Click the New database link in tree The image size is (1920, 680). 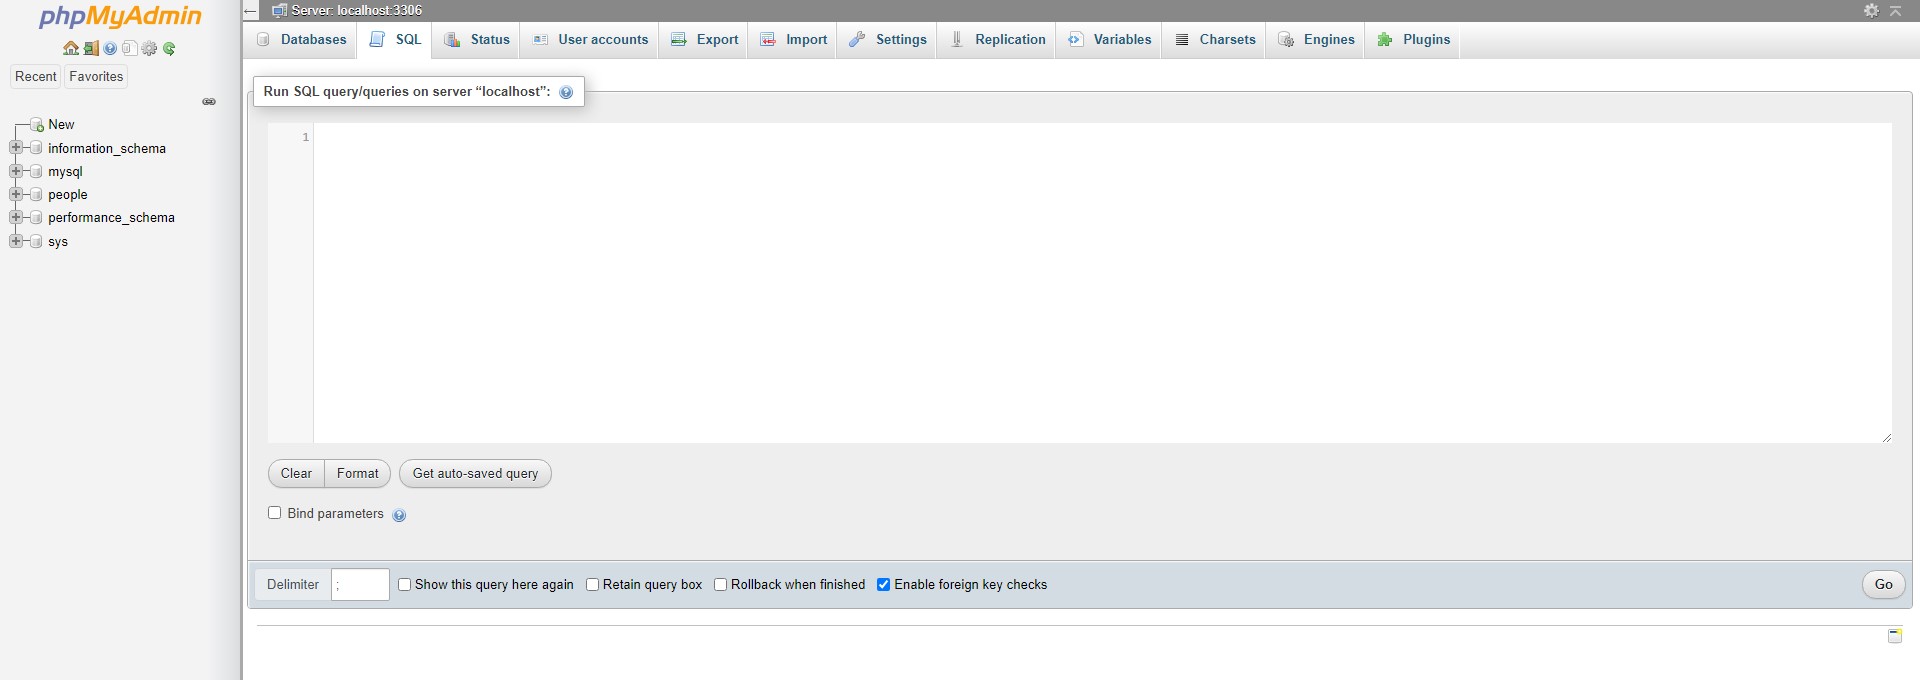tap(61, 125)
